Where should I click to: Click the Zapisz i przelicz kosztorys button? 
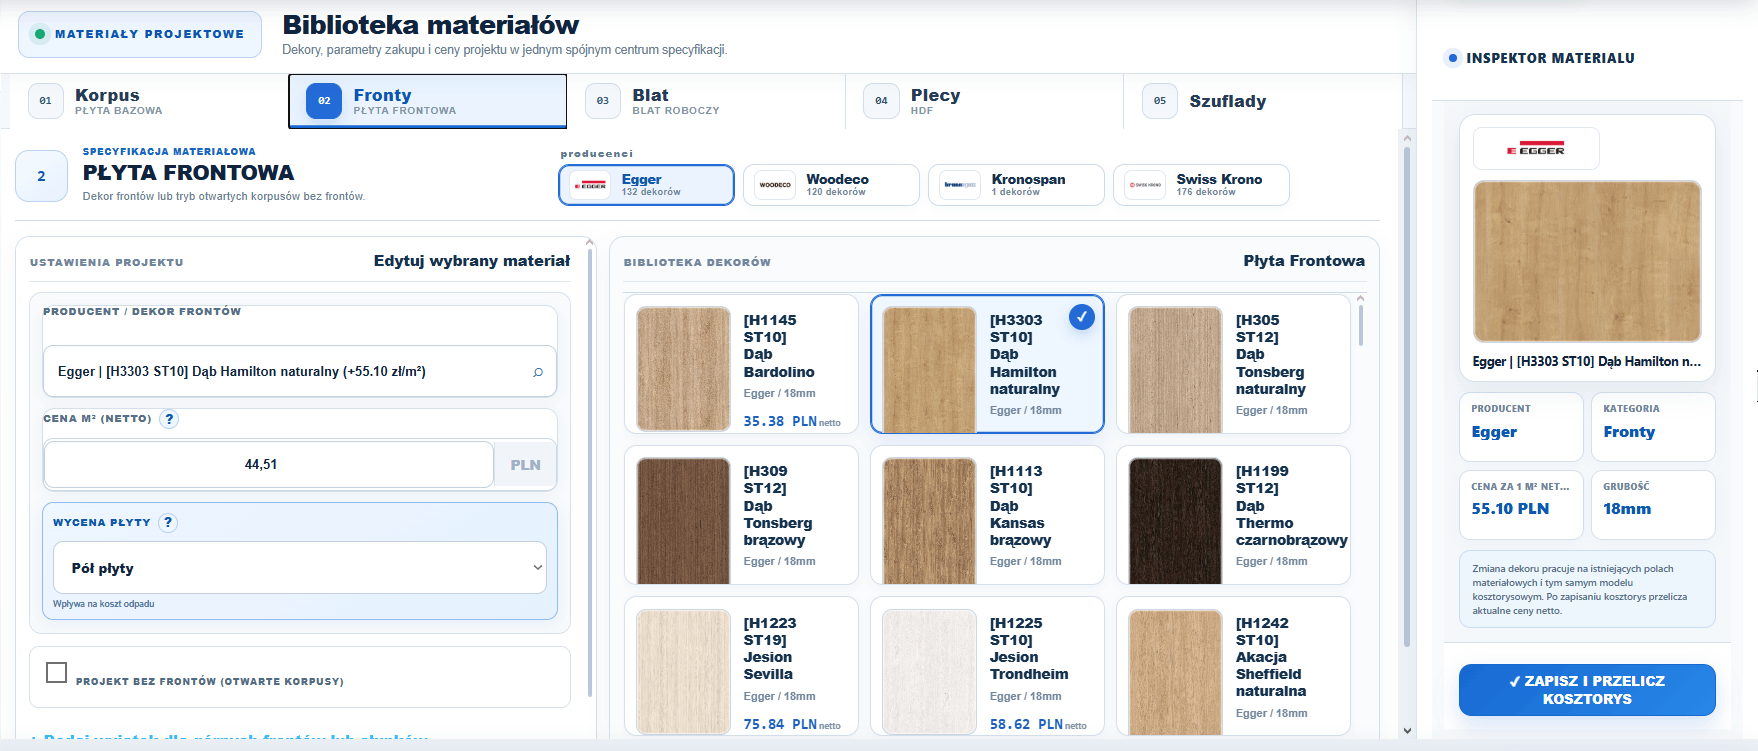(1587, 690)
